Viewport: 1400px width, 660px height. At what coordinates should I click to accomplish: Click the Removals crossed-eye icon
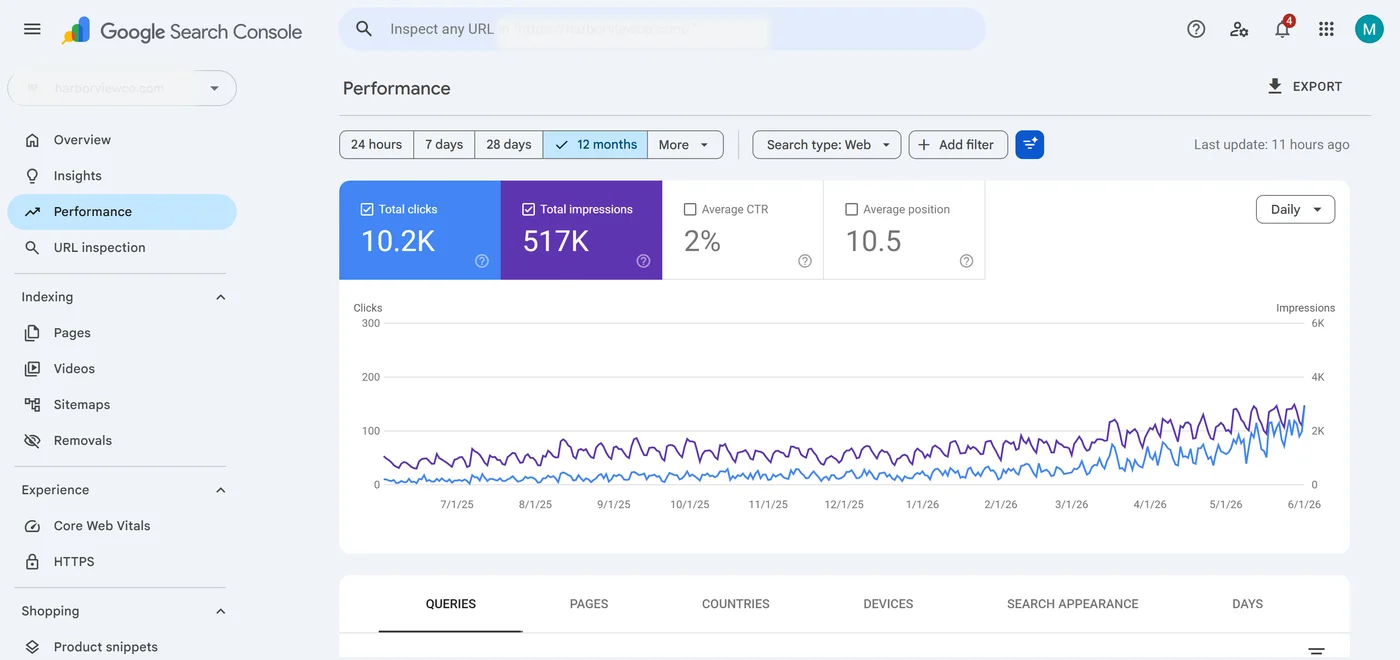33,441
